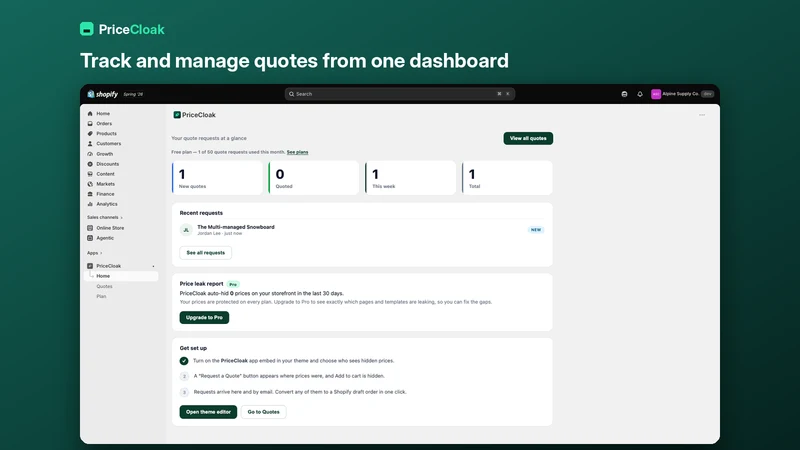Click the PriceCloak app icon in sidebar

click(90, 266)
